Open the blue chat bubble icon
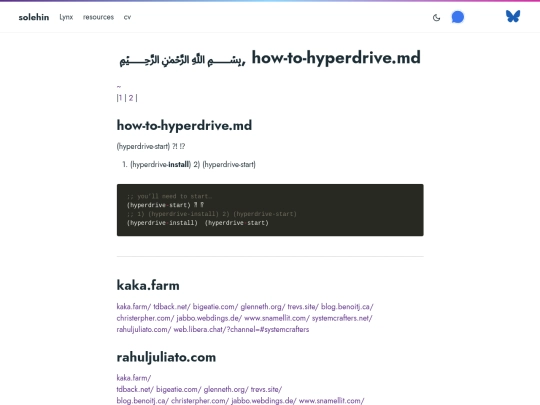The image size is (540, 405). click(x=458, y=17)
